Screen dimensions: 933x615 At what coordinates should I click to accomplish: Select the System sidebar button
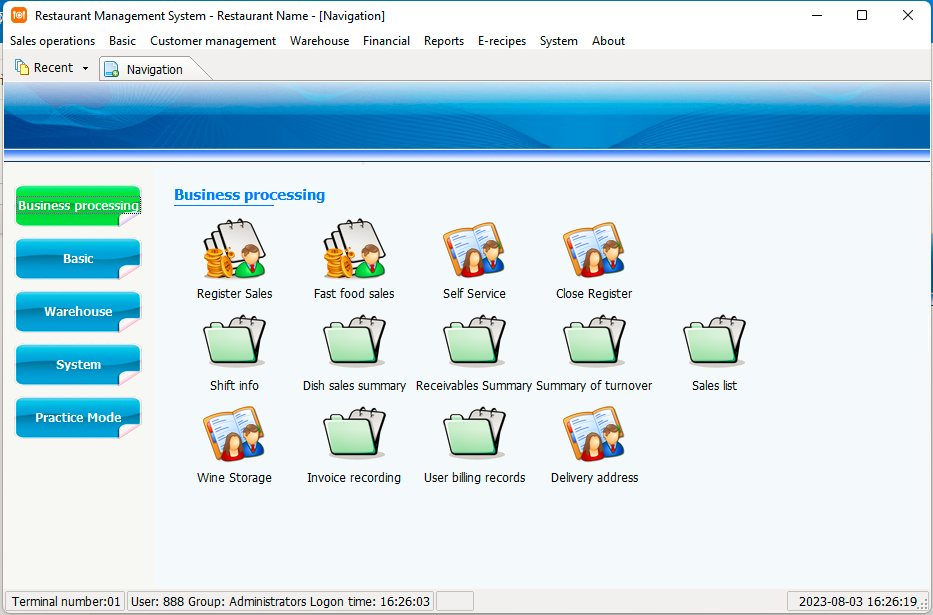[78, 365]
